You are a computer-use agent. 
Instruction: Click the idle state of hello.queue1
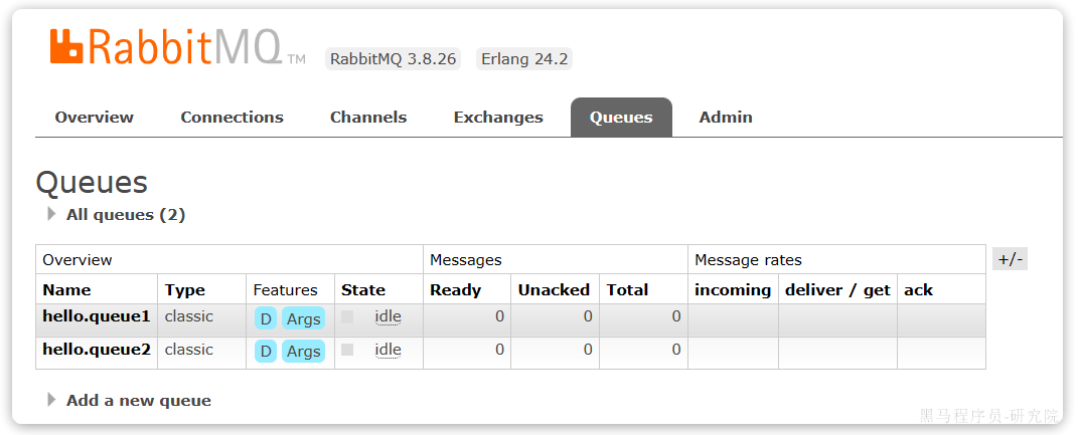click(388, 317)
